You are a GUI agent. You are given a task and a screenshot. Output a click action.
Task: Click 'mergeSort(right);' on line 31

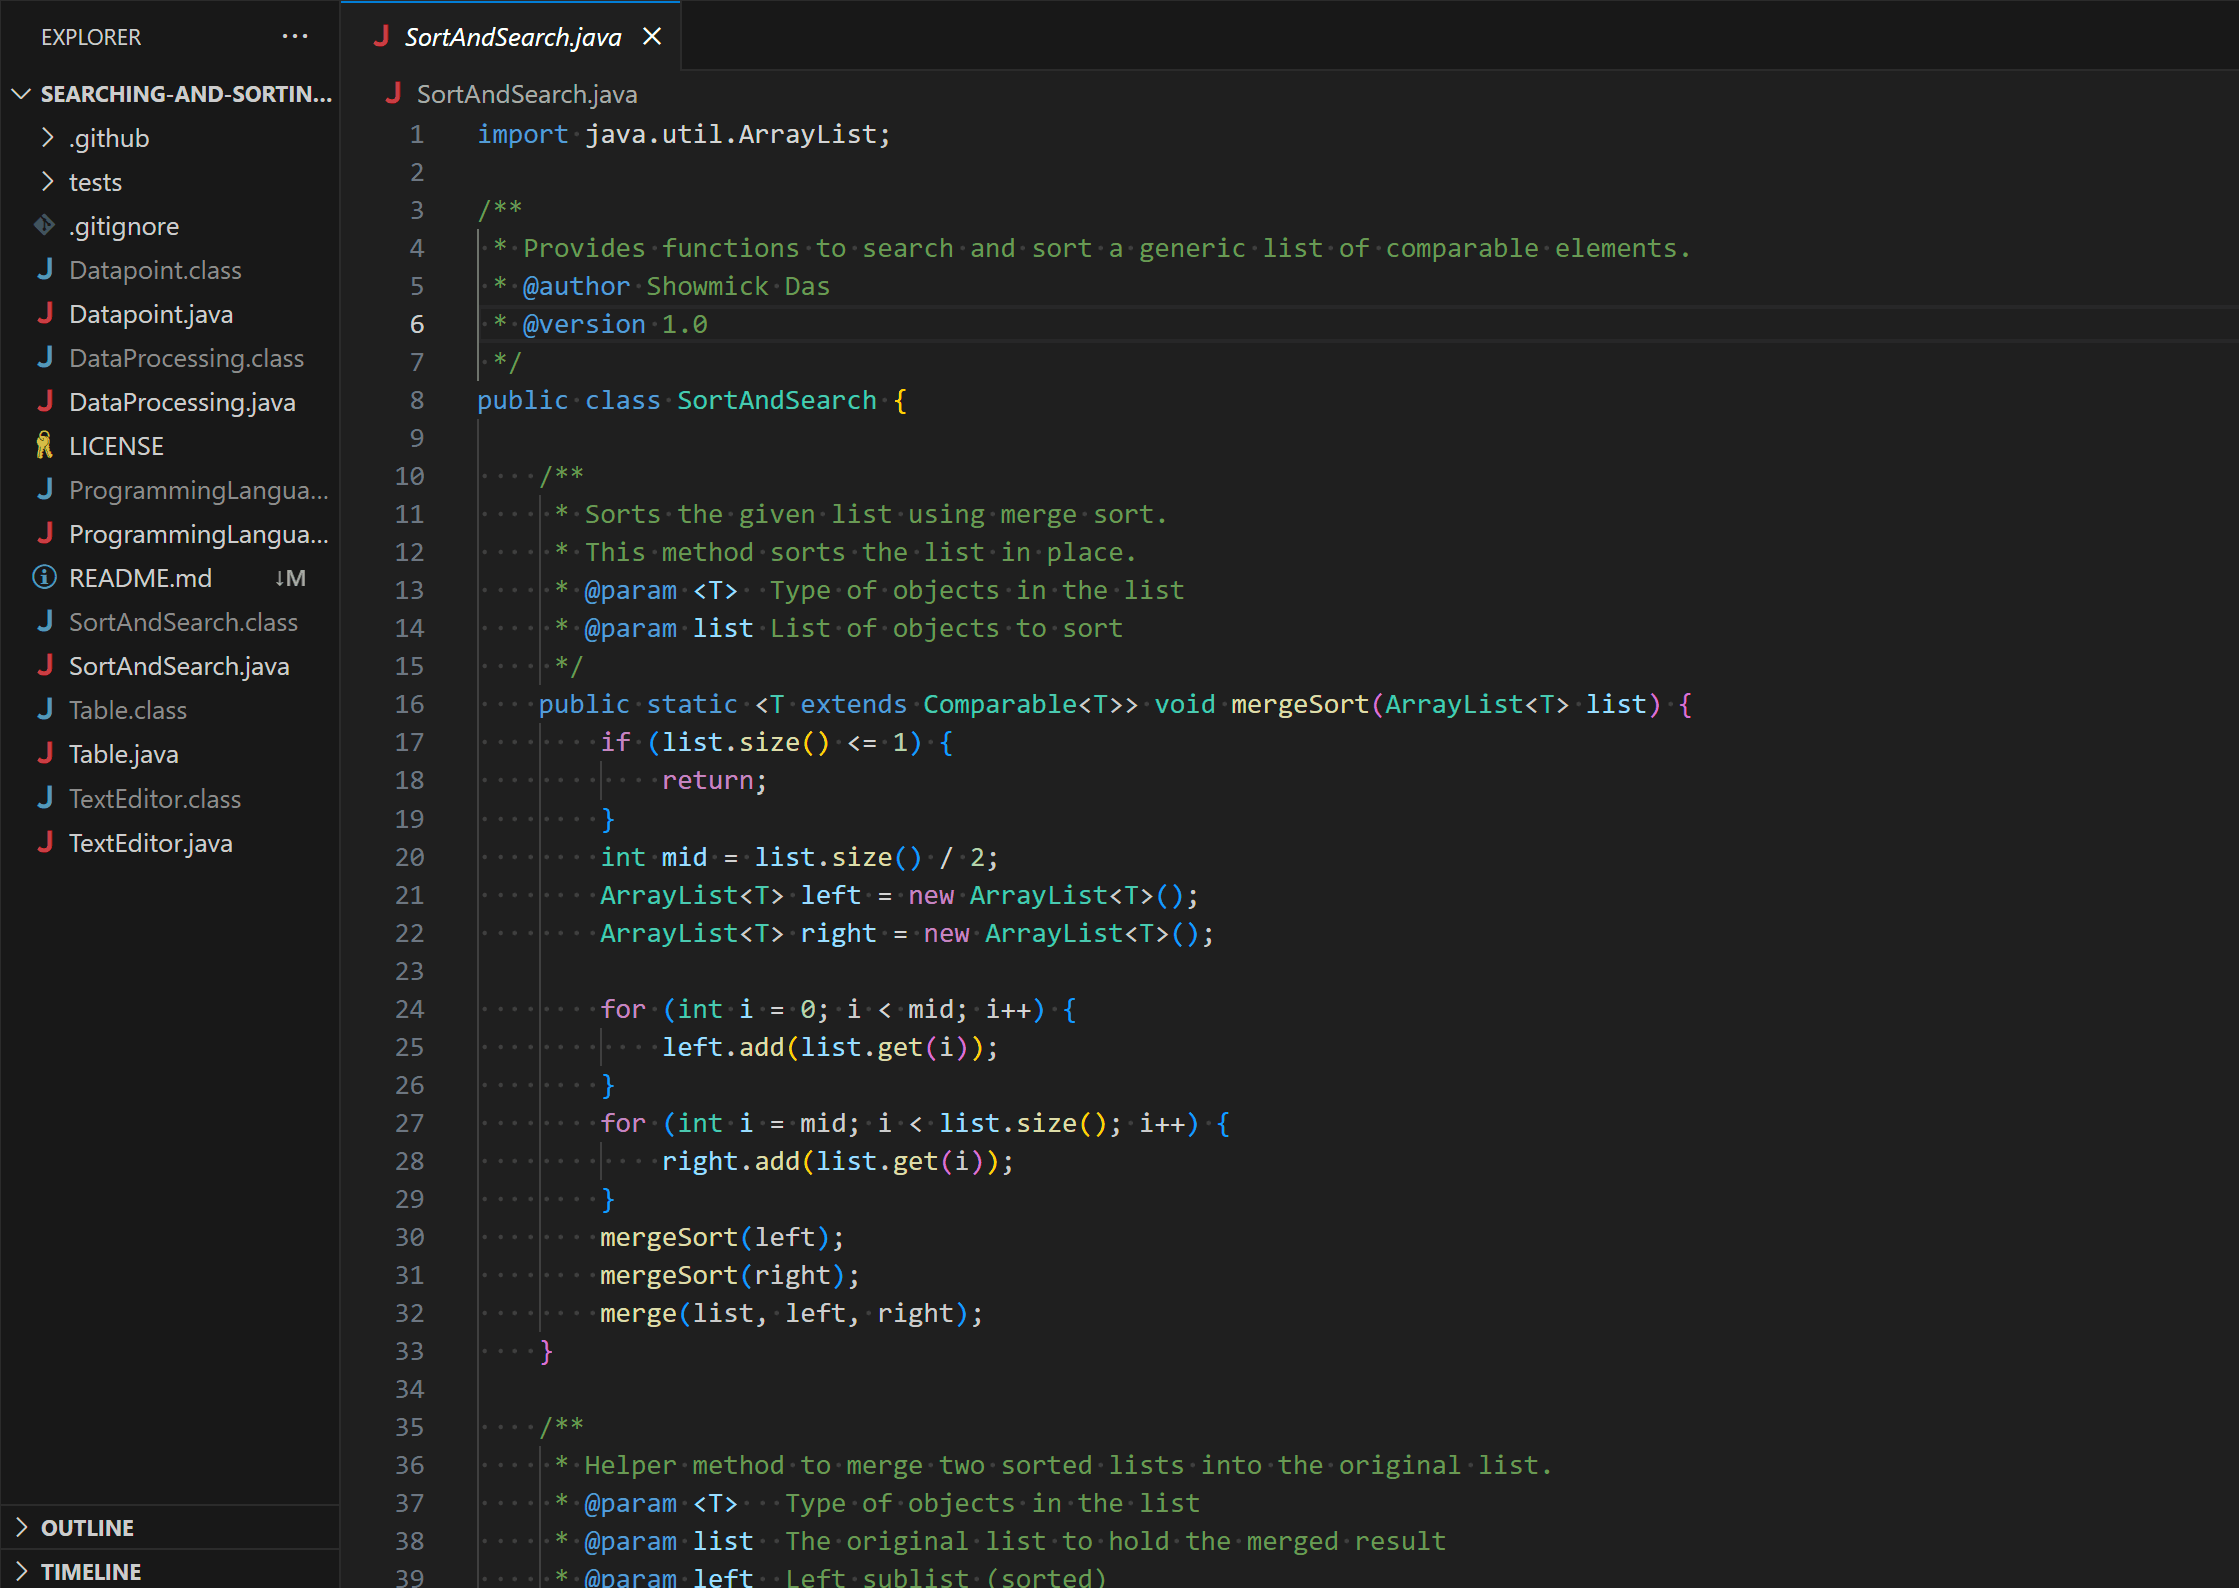click(729, 1275)
